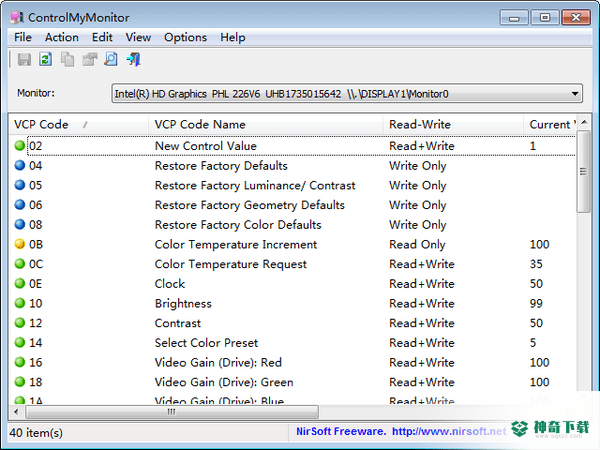600x450 pixels.
Task: Click Brightness current value 99
Action: [536, 303]
